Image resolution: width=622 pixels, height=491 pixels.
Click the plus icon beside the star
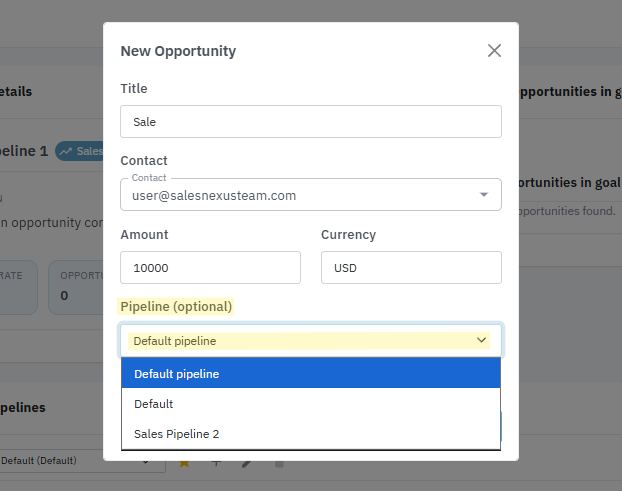click(215, 463)
